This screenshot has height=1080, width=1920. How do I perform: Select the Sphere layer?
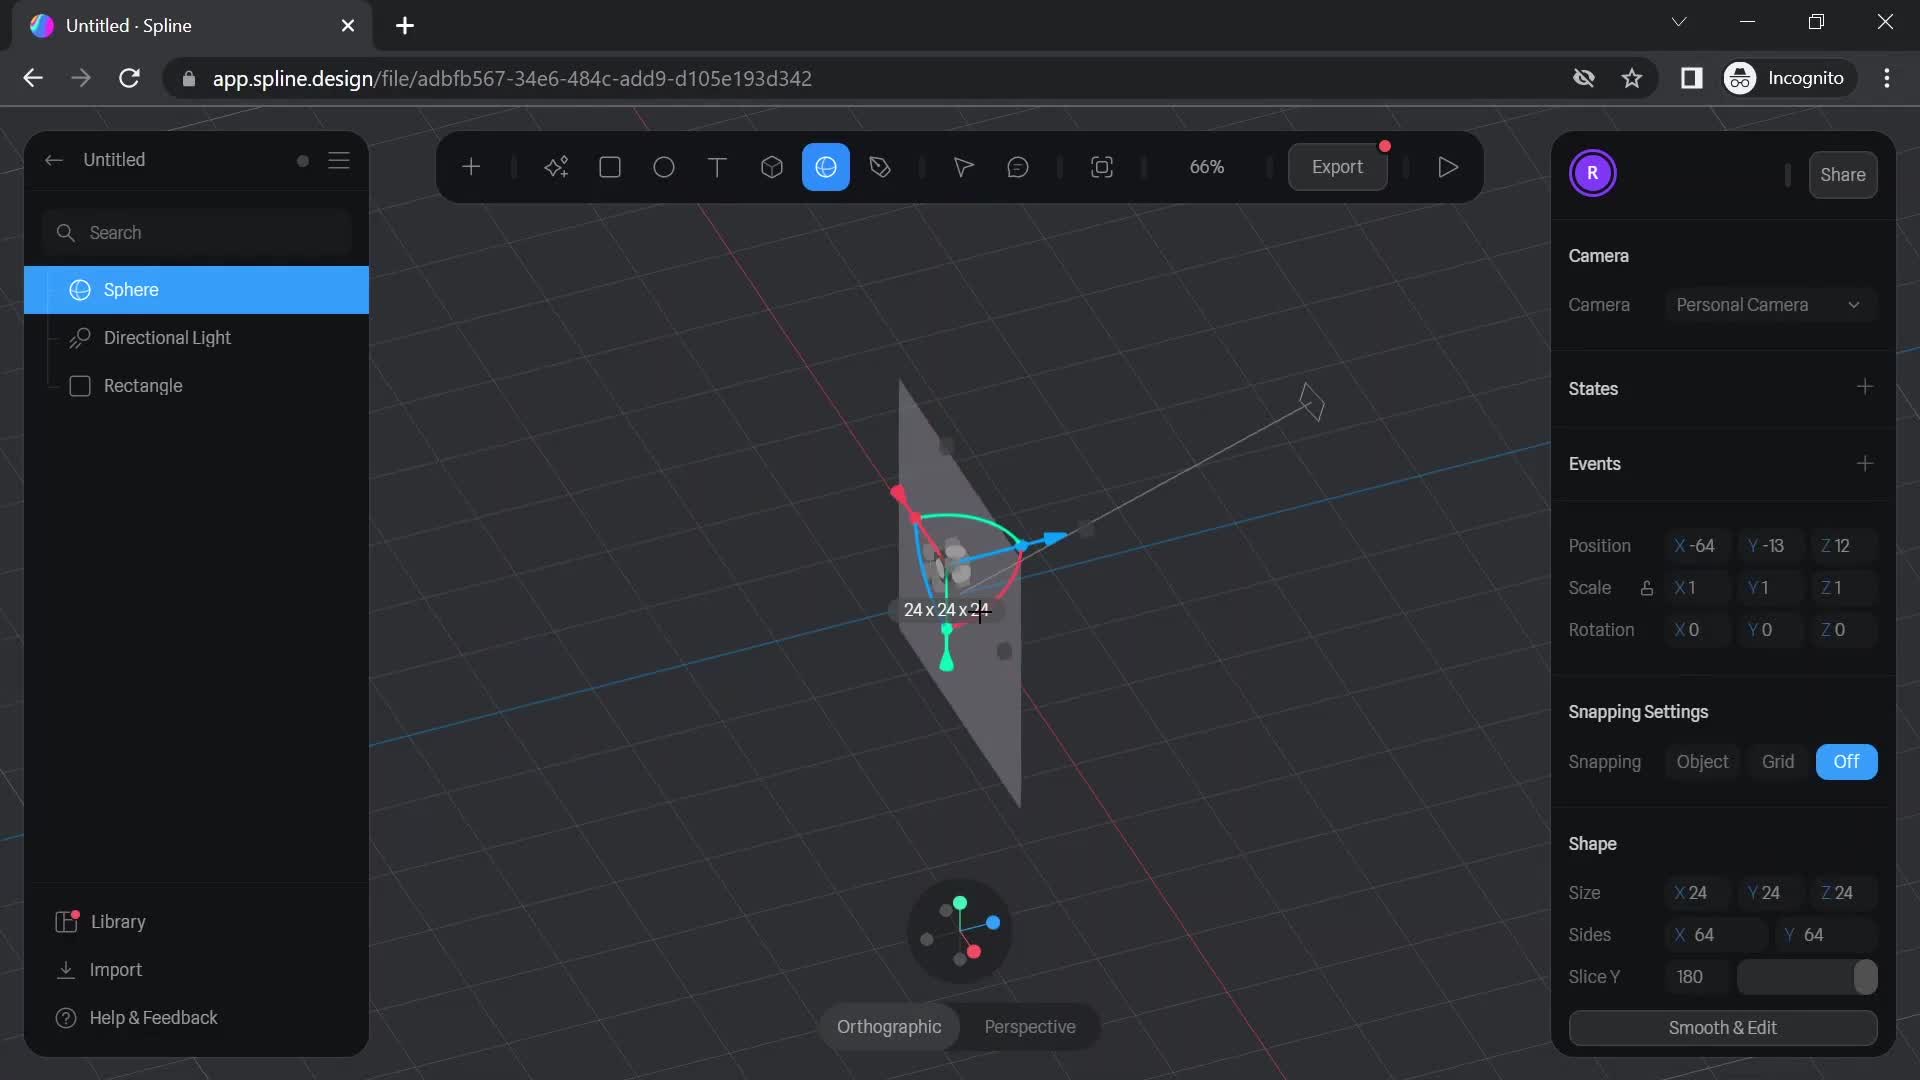pos(197,290)
